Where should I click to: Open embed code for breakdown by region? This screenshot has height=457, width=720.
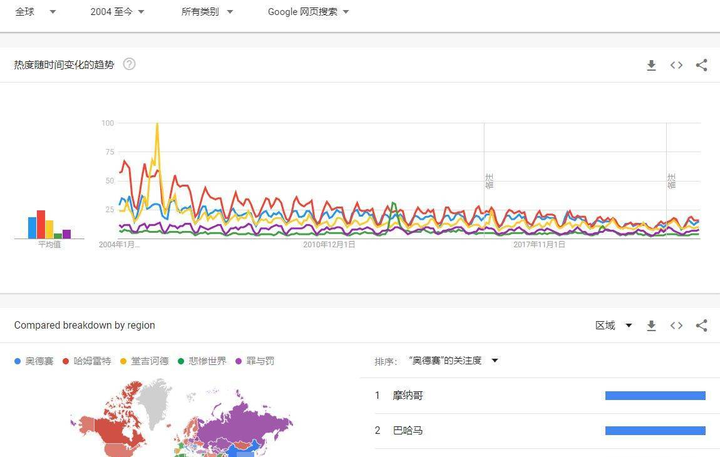[676, 326]
